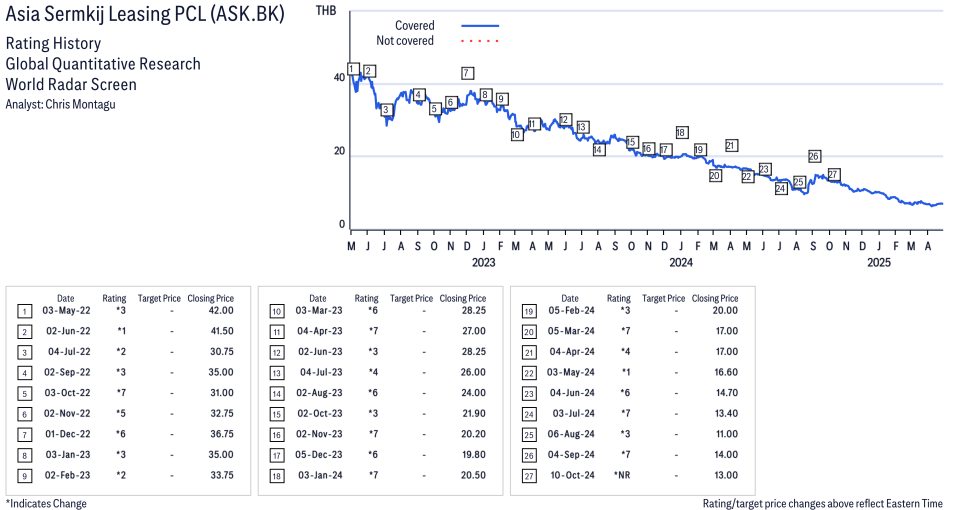Click the Rating header in the second table
Screen dimensions: 954x510
click(x=366, y=299)
